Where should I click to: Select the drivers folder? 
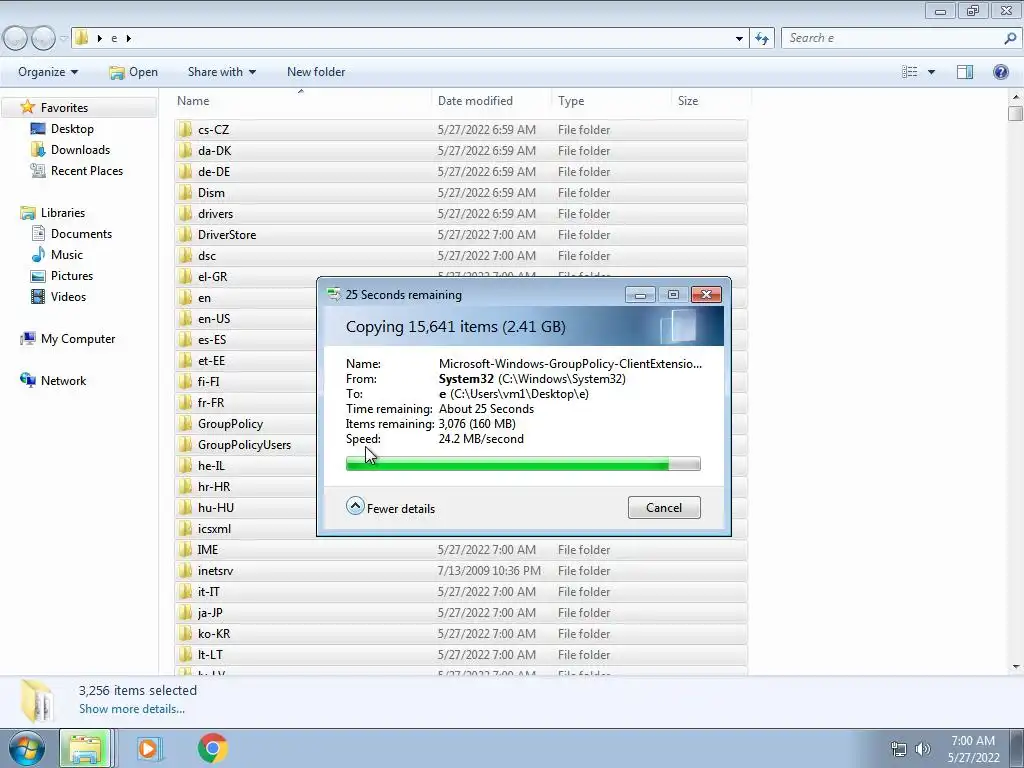click(x=460, y=213)
